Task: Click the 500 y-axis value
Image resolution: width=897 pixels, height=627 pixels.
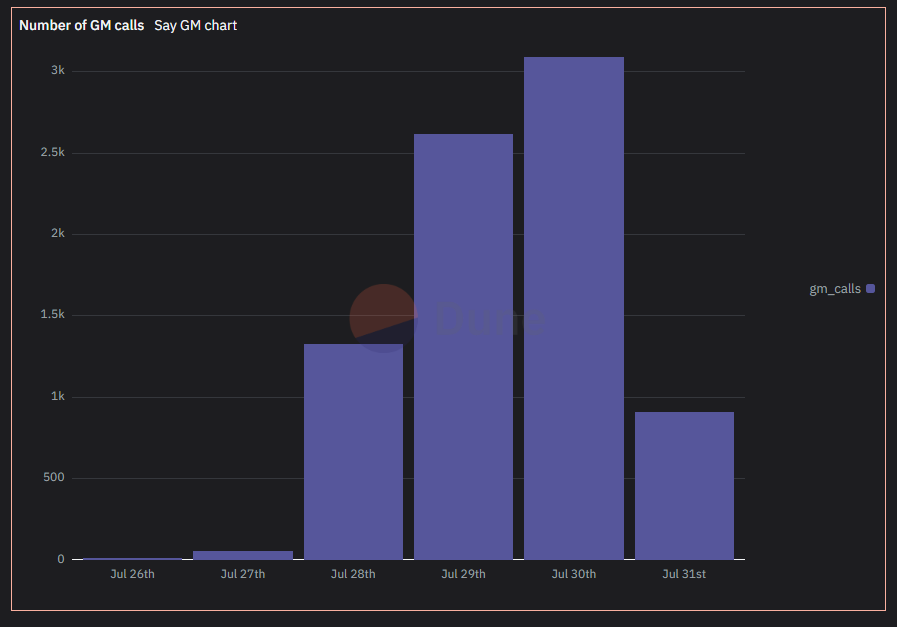Action: tap(54, 478)
